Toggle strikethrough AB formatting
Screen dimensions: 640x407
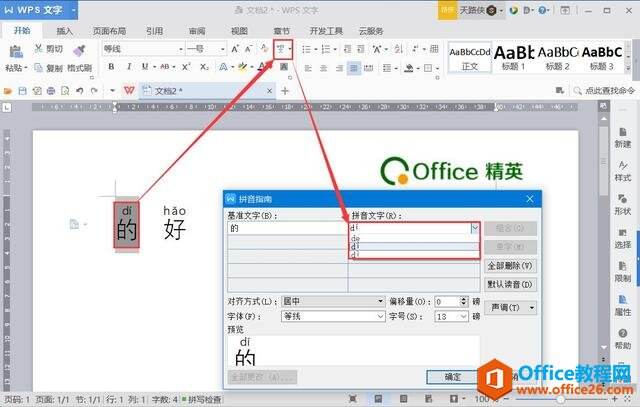[165, 67]
